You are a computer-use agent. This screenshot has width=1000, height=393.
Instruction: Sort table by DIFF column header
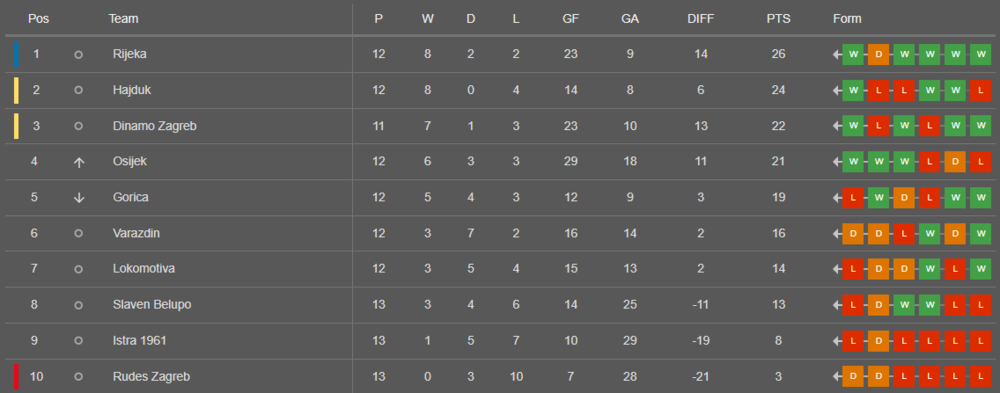point(700,19)
